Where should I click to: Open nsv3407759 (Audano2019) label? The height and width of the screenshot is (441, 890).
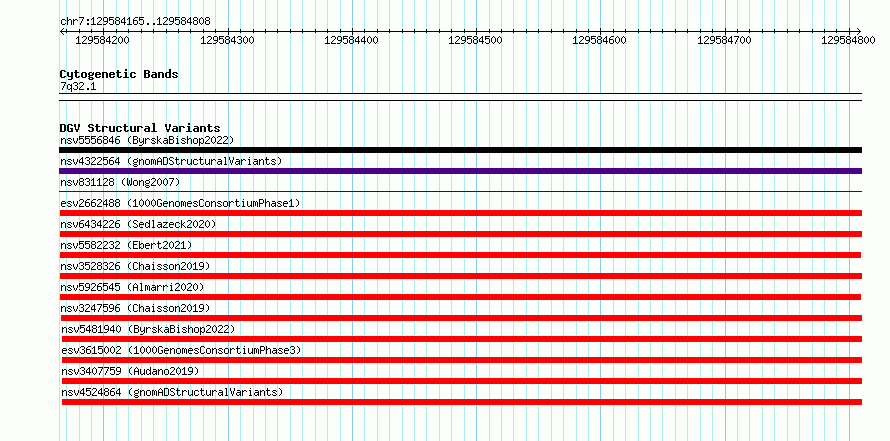point(131,371)
